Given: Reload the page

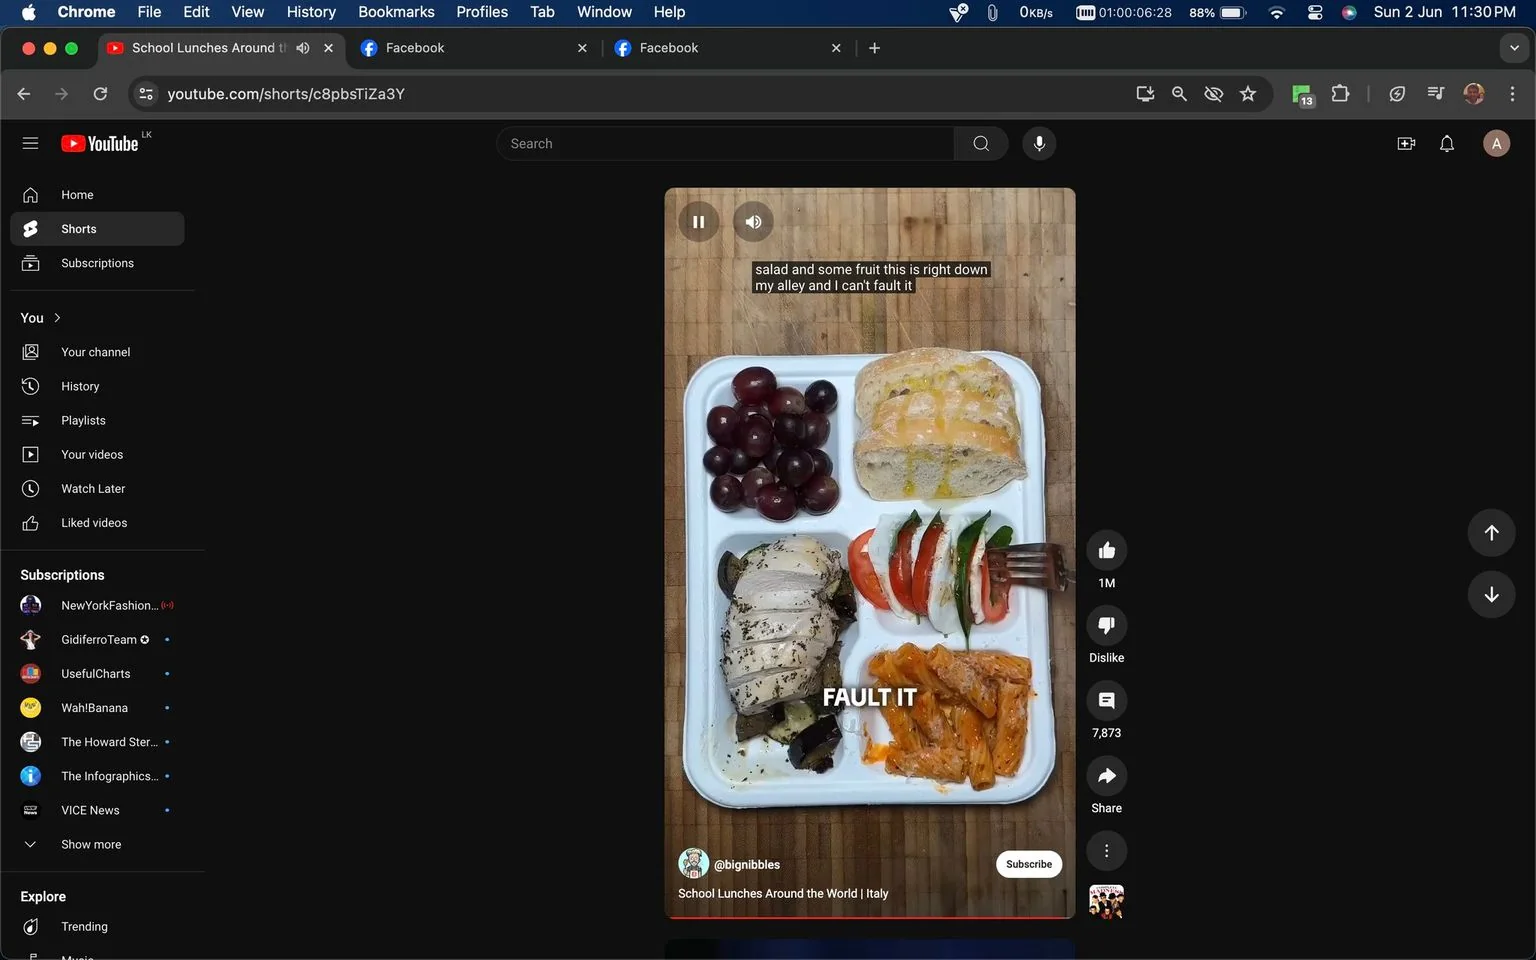Looking at the screenshot, I should [100, 93].
